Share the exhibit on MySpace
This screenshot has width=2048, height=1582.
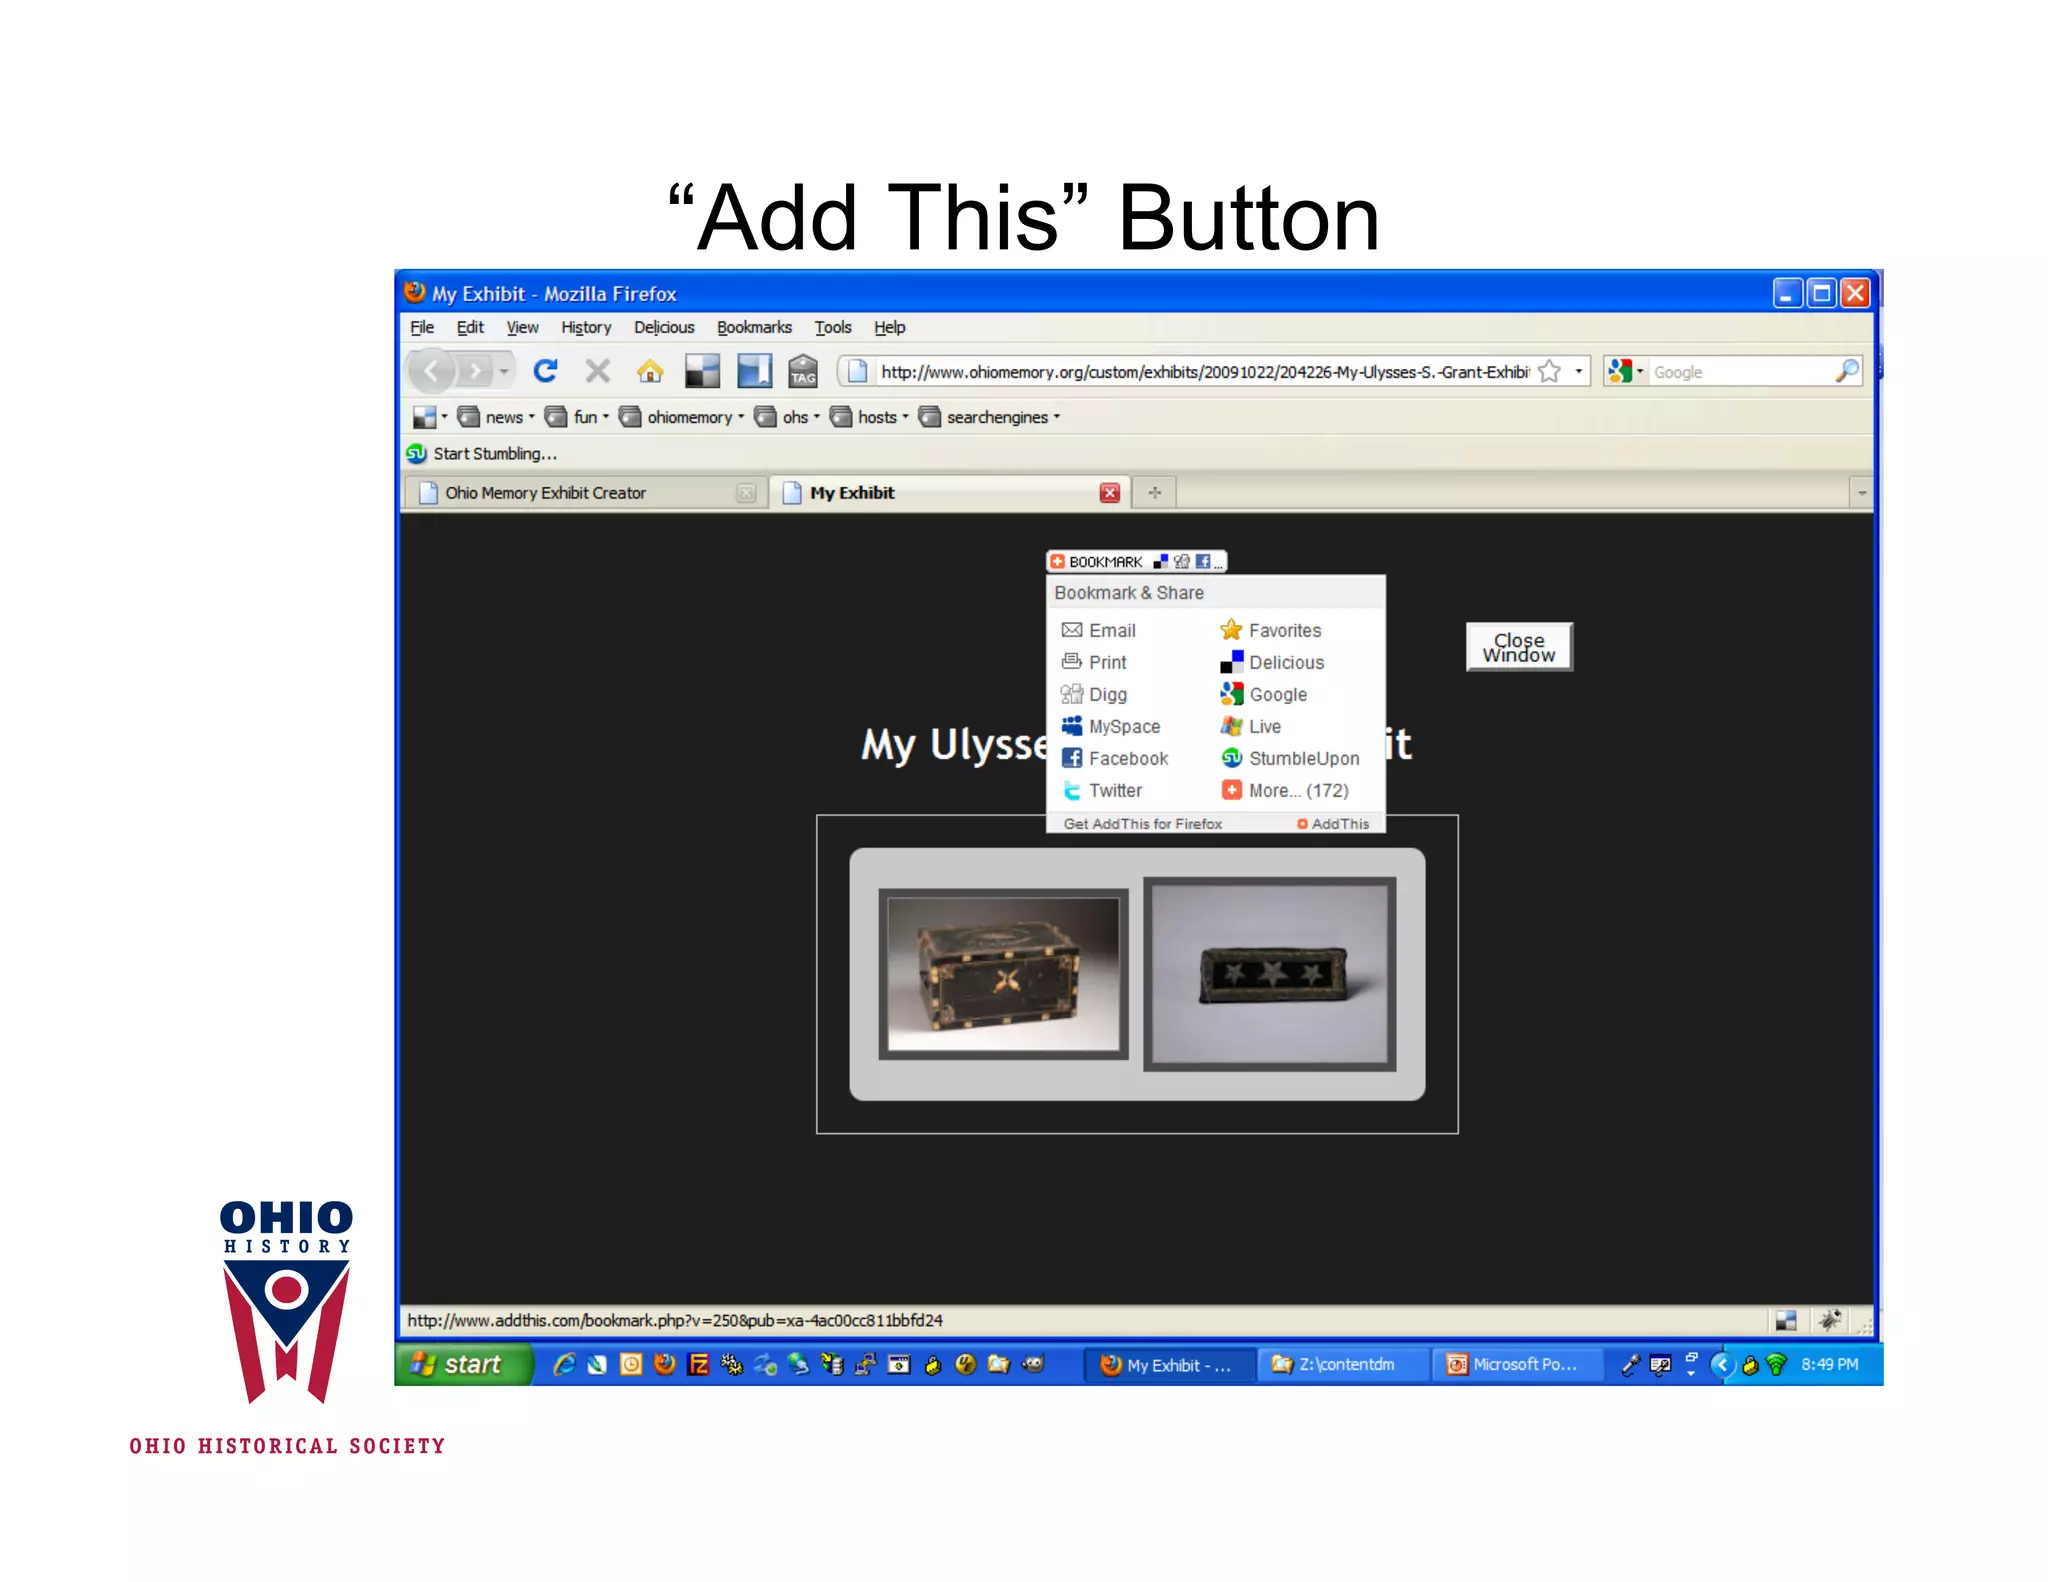click(1110, 726)
